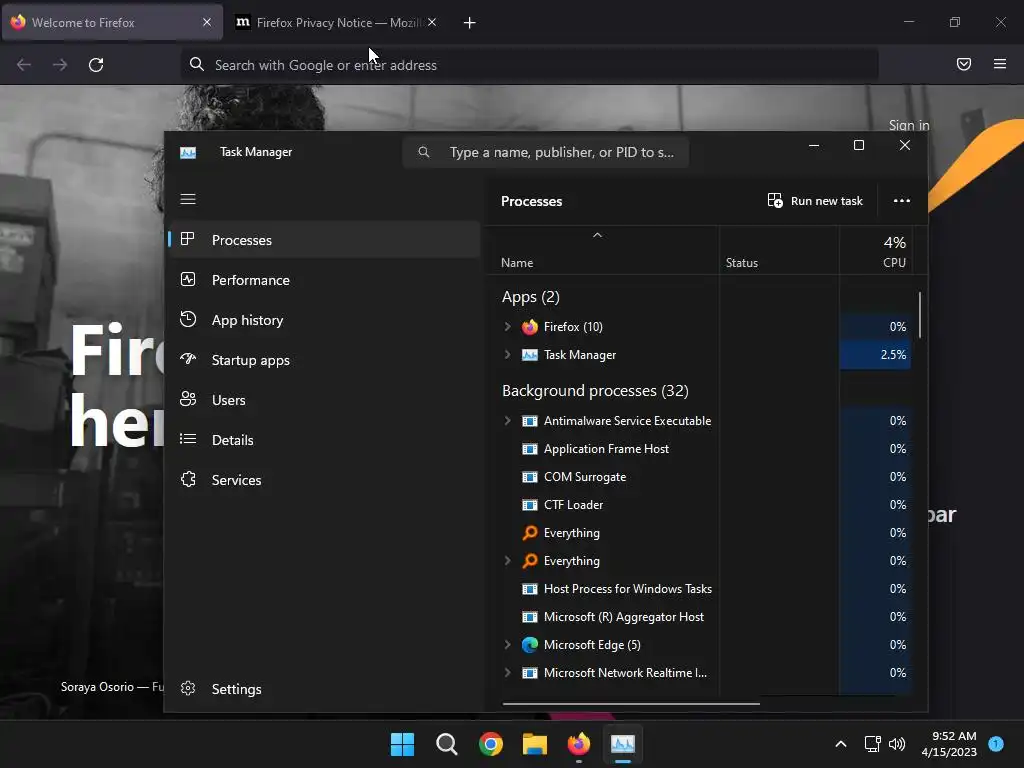This screenshot has height=768, width=1024.
Task: Click the vertical scrollbar in process list
Action: point(920,315)
